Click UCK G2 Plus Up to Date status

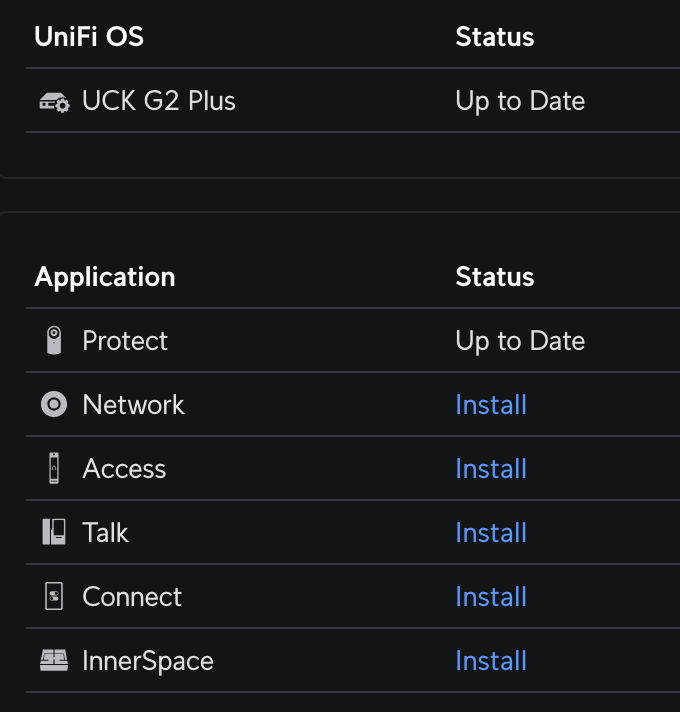[x=520, y=101]
